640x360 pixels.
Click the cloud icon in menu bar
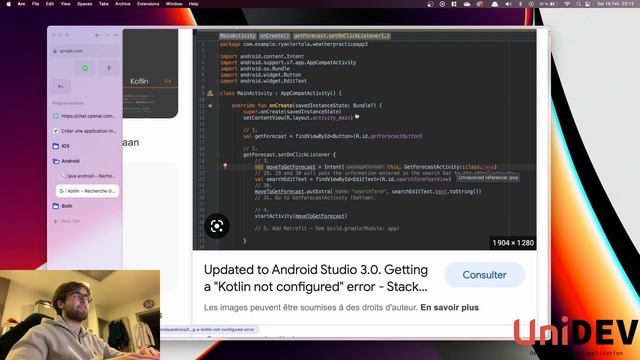click(467, 4)
